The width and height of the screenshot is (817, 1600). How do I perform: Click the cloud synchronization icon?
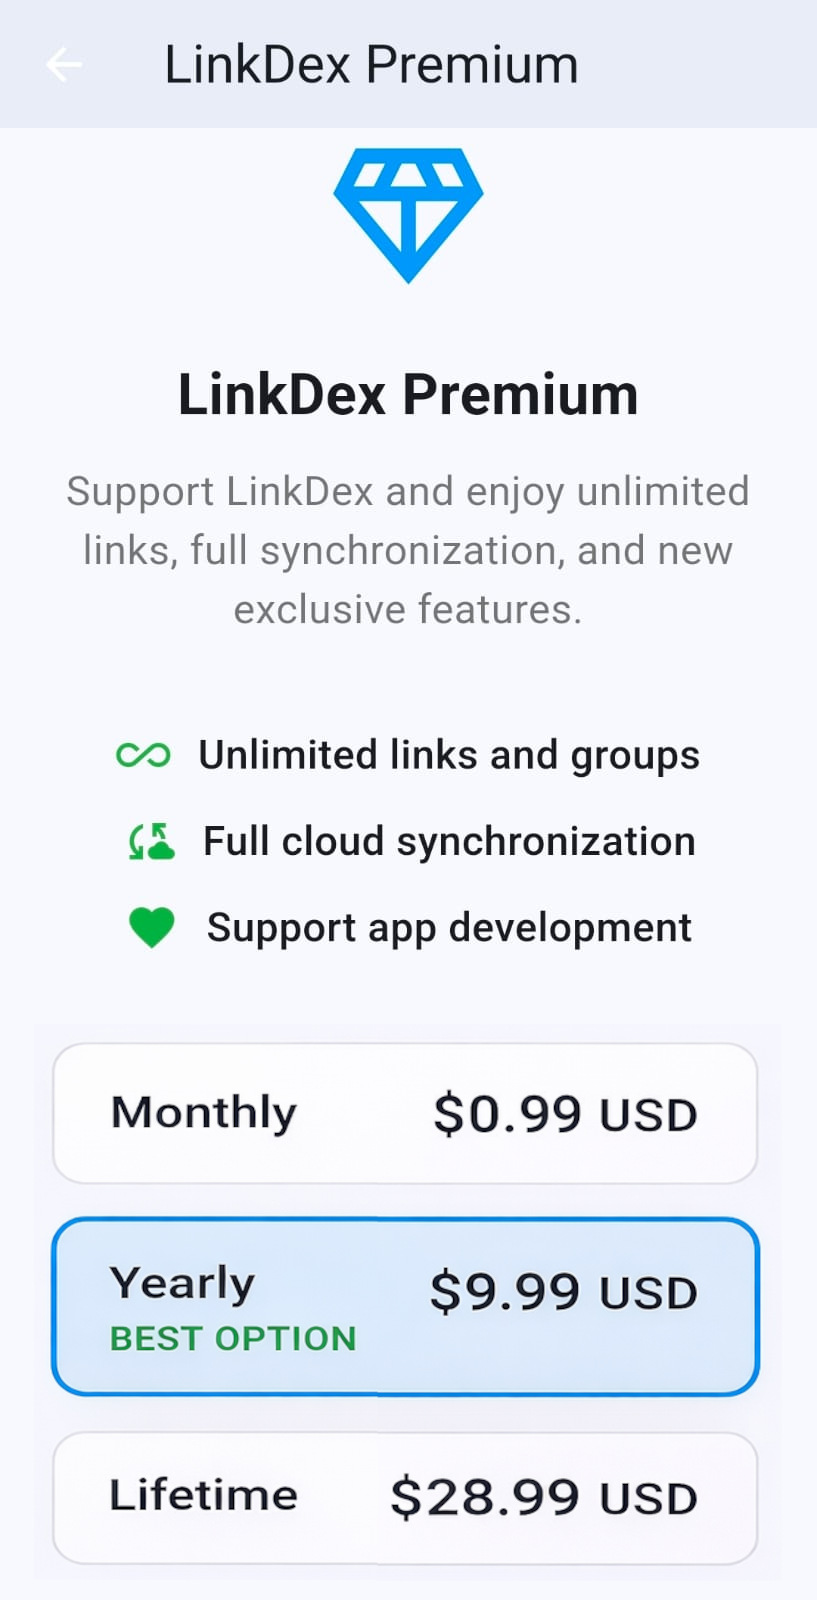pyautogui.click(x=151, y=842)
